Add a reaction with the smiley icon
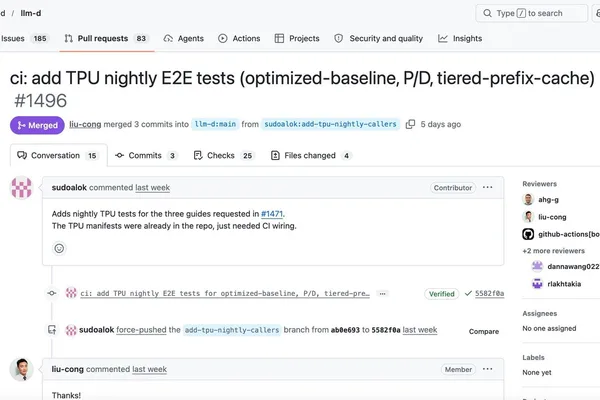 pos(59,248)
